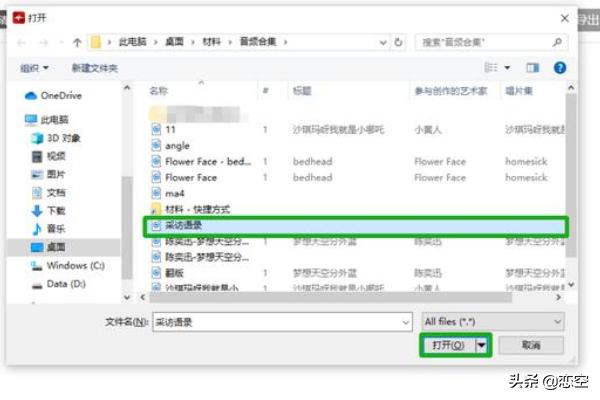This screenshot has width=600, height=400.
Task: Open 3D 对象 folder in sidebar
Action: [56, 138]
